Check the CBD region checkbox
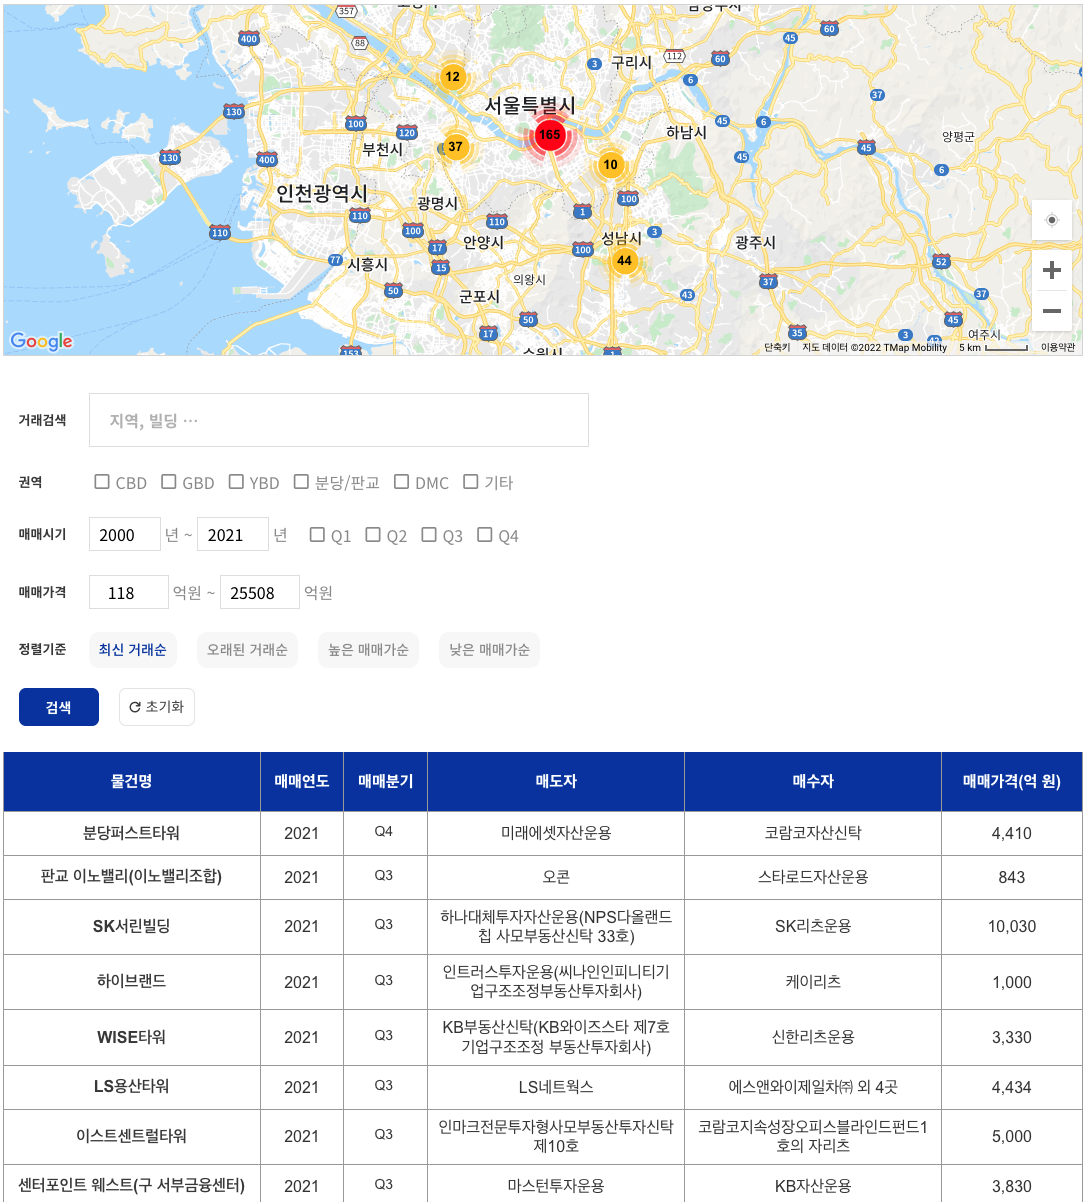Screen dimensions: 1085x1202 click(102, 482)
